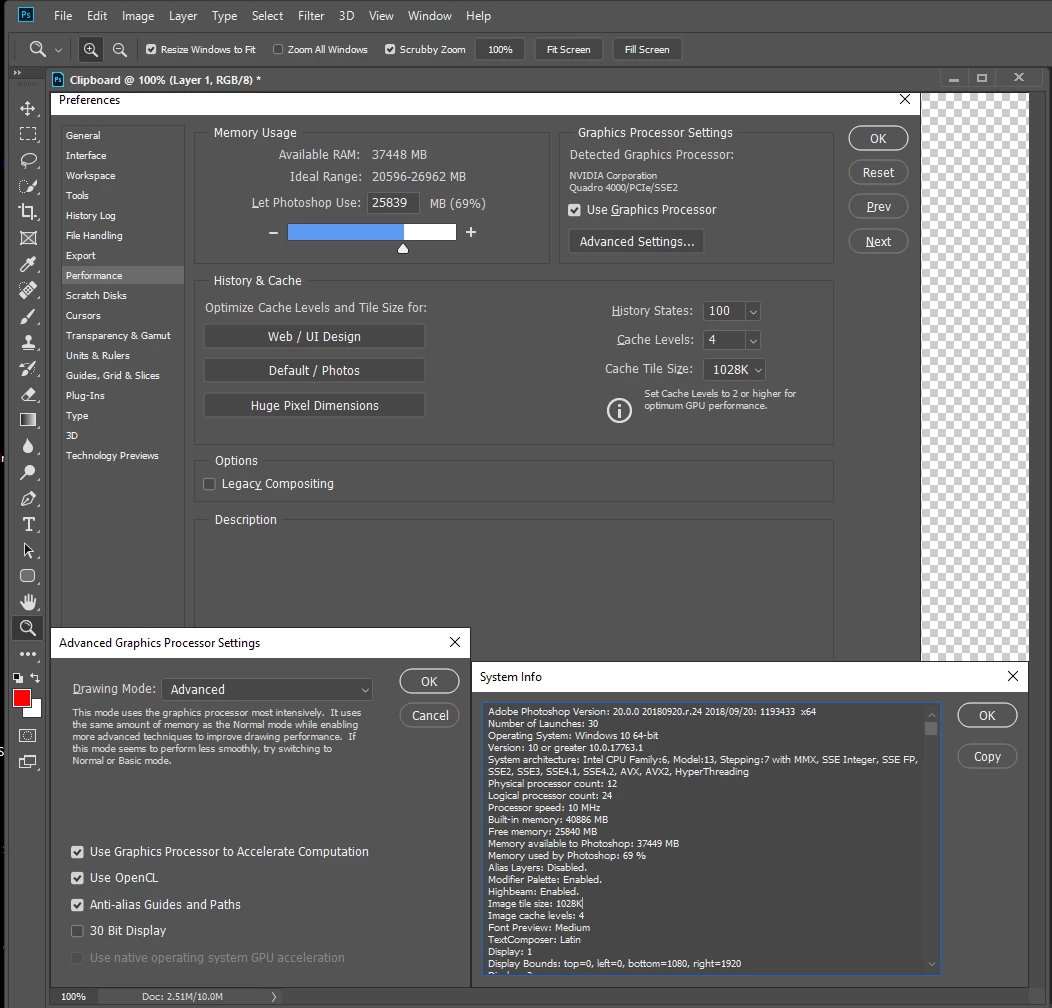This screenshot has height=1008, width=1052.
Task: Open the History States dropdown
Action: click(x=753, y=311)
